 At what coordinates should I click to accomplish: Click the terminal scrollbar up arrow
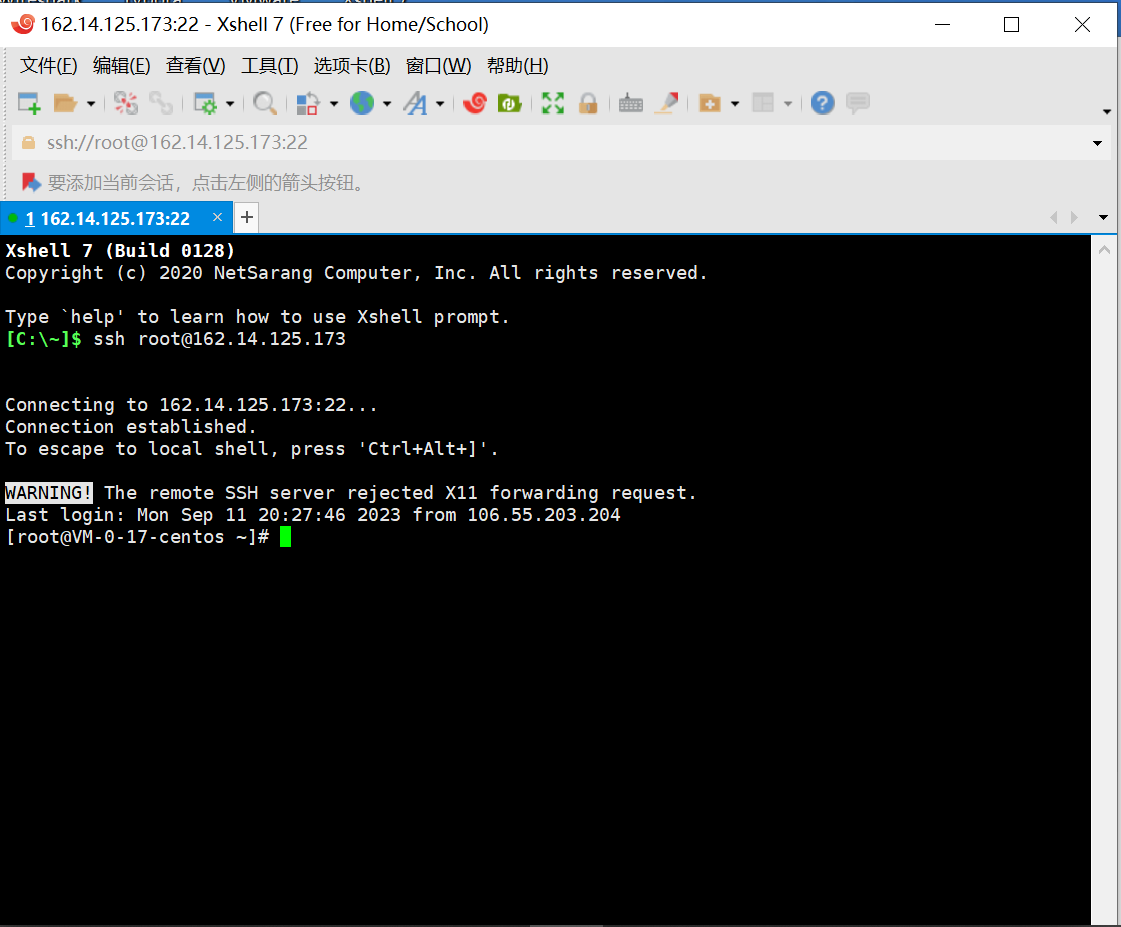click(x=1105, y=249)
